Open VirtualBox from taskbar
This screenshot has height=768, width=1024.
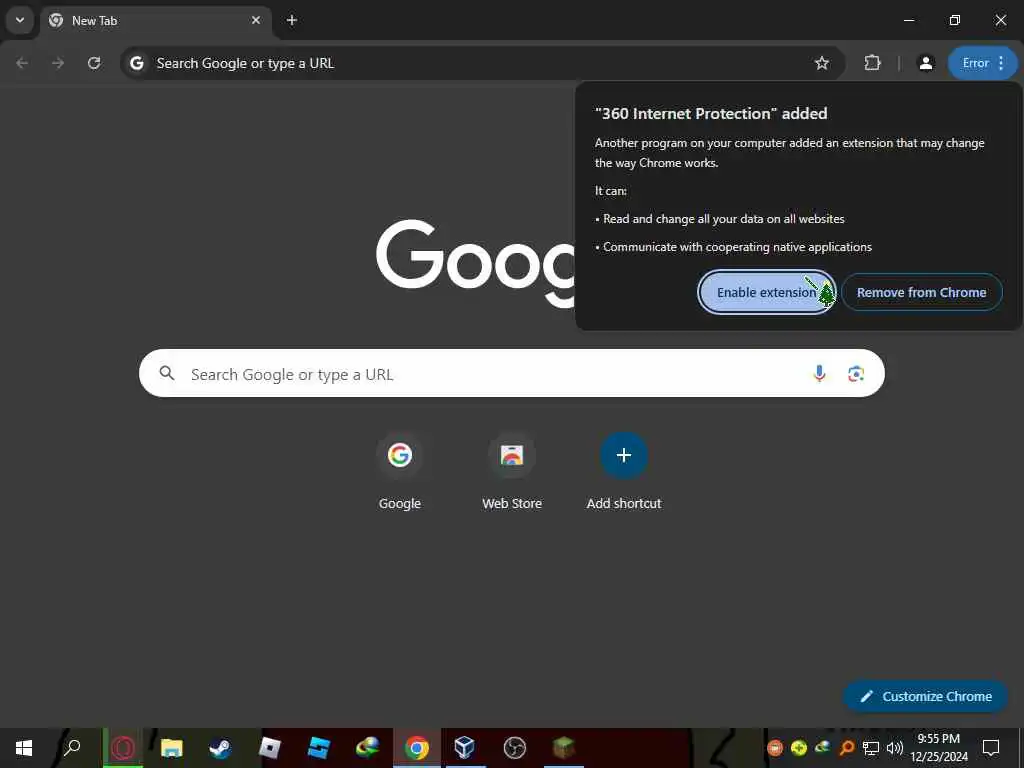(465, 748)
